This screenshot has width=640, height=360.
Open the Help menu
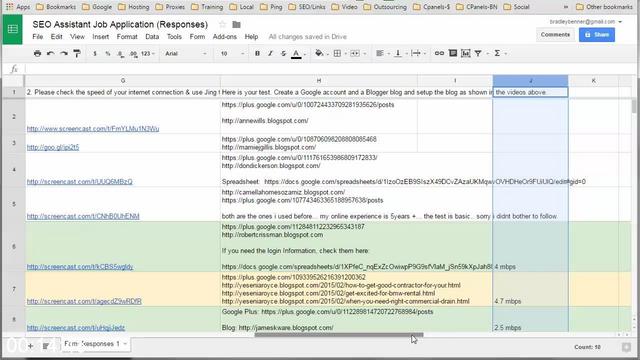coord(251,37)
